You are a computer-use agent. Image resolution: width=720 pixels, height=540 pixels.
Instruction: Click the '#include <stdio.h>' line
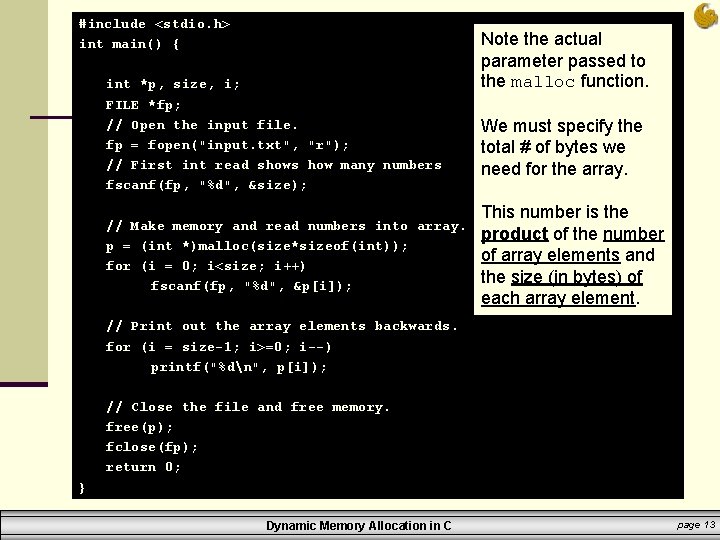coord(154,24)
